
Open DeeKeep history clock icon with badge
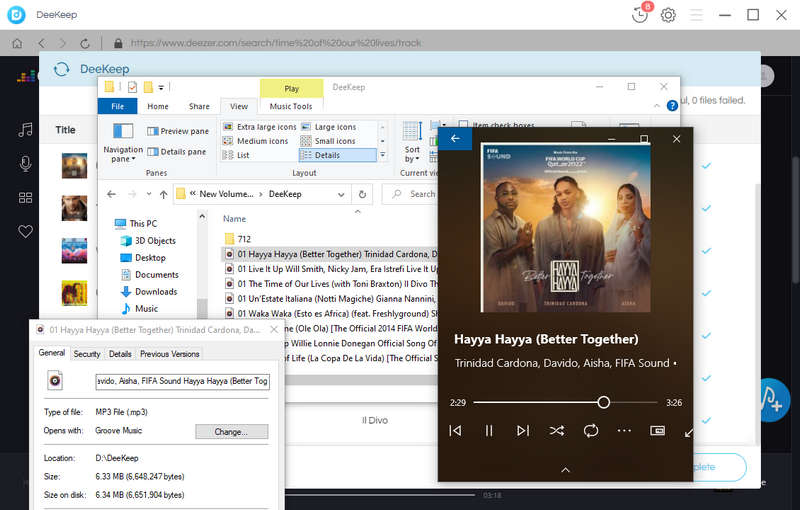tap(640, 14)
